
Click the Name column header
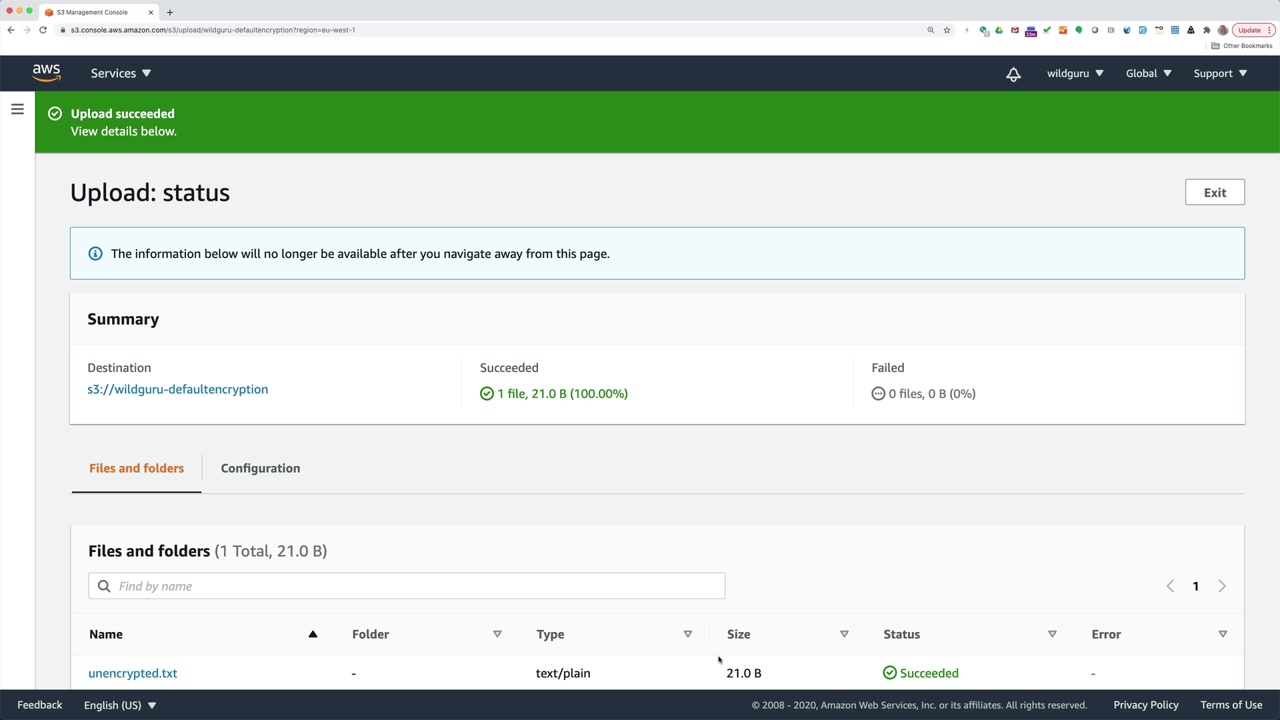coord(106,634)
